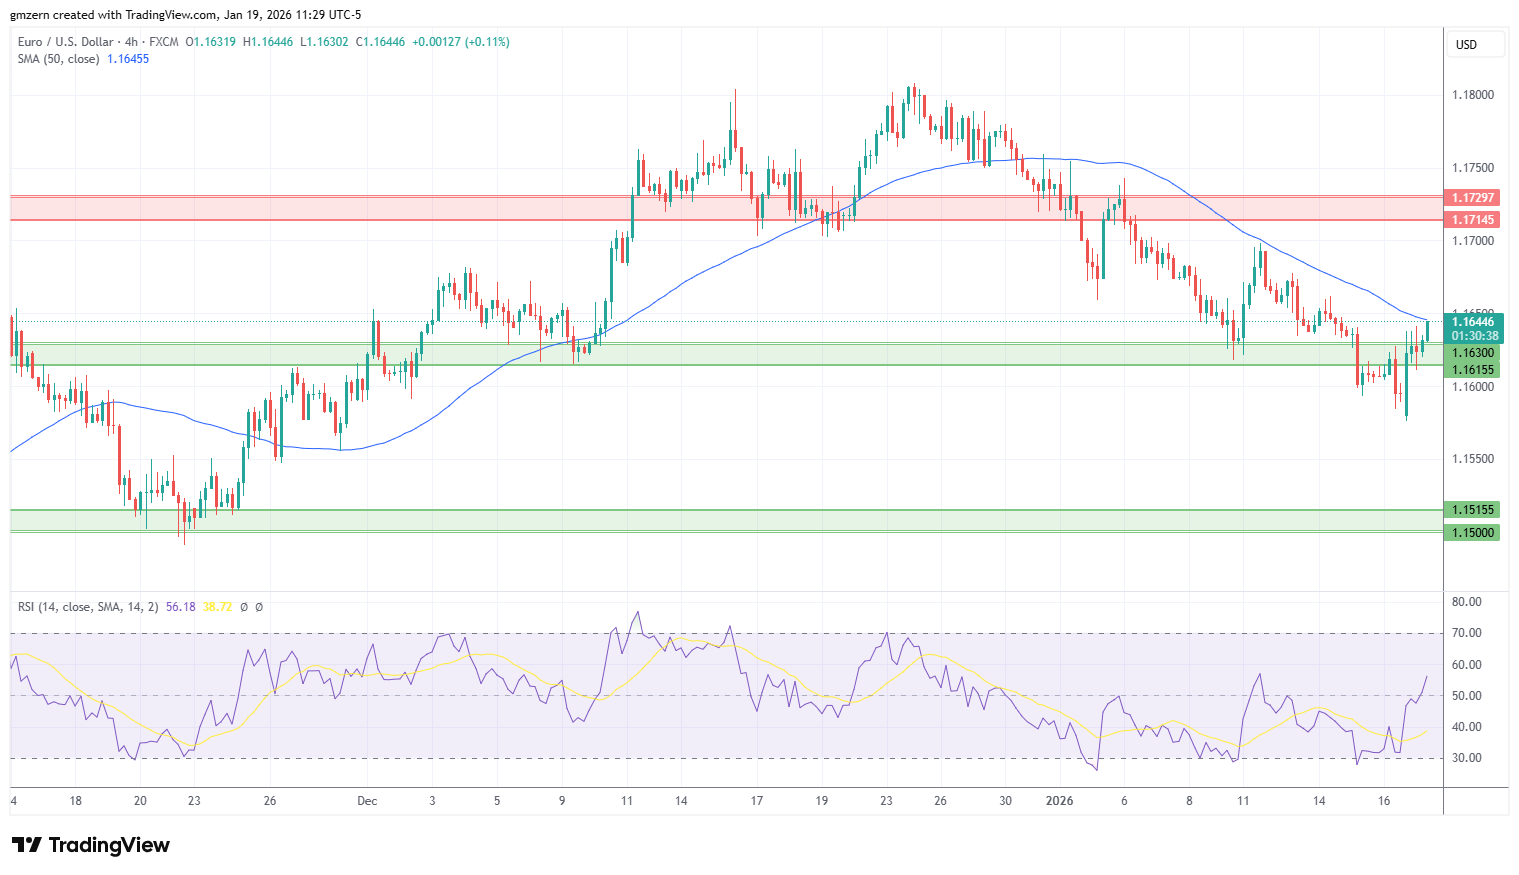This screenshot has height=875, width=1519.
Task: Click the 1.17000 price axis label
Action: [x=1473, y=241]
